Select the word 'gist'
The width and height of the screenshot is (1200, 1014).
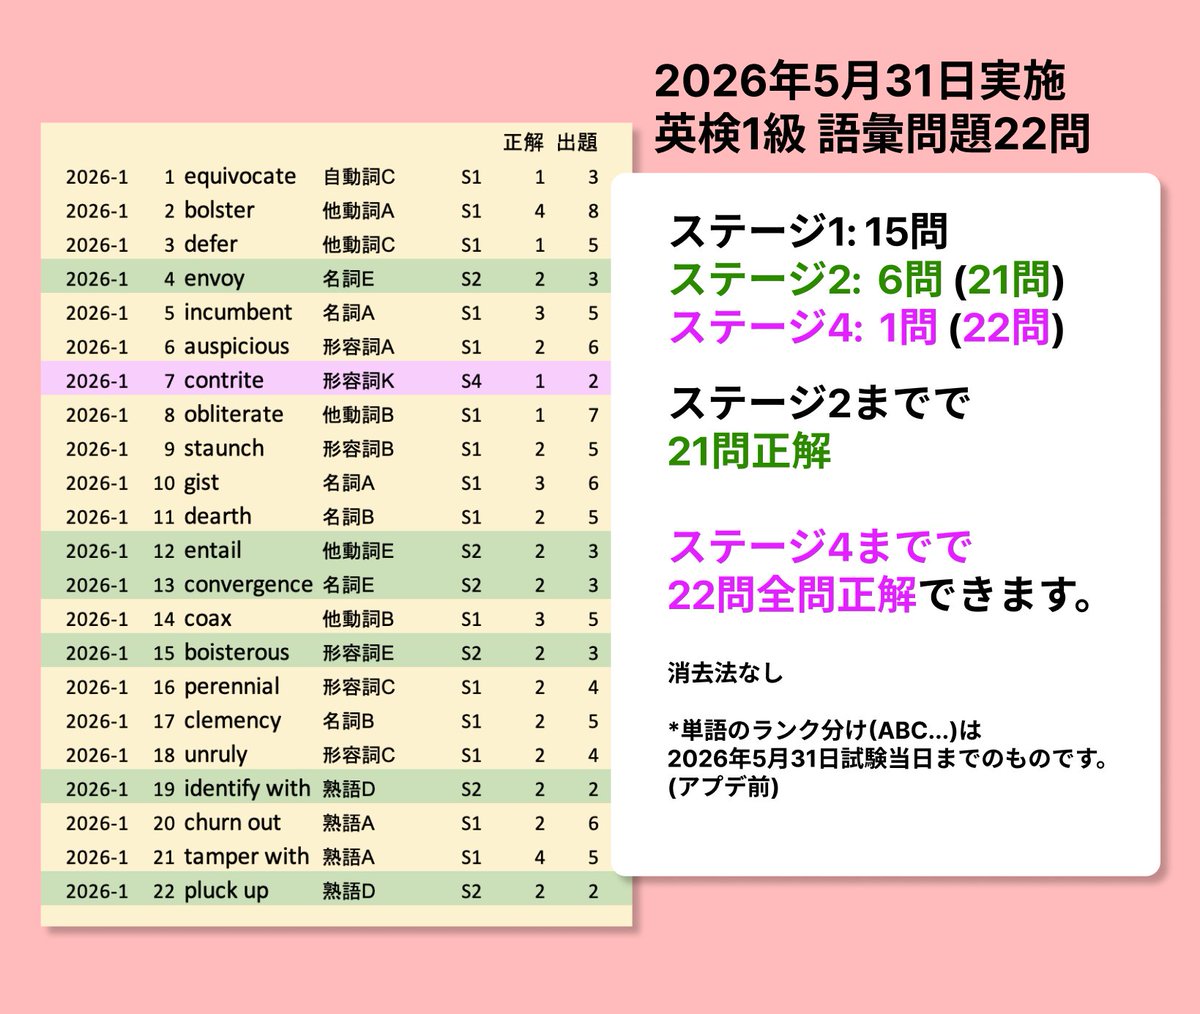pyautogui.click(x=201, y=484)
